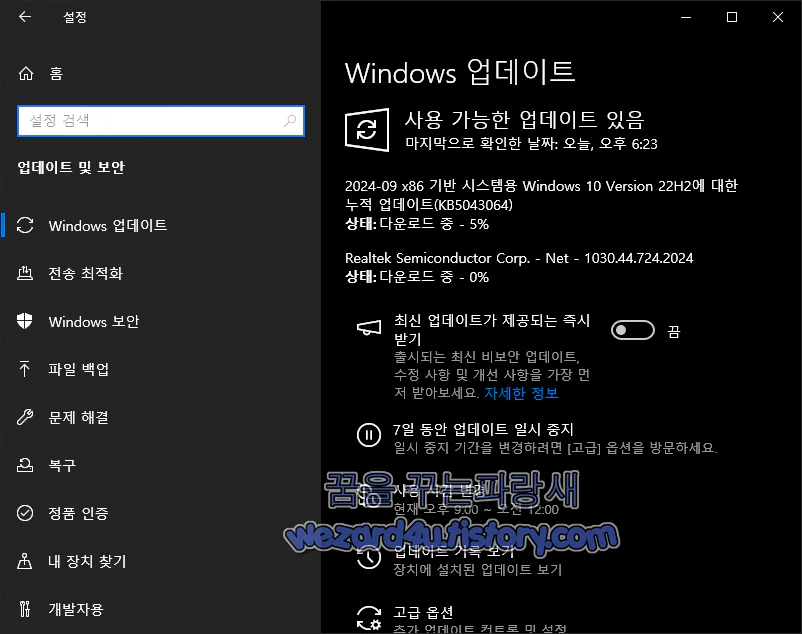Click the 내 장치 찾기 location icon
This screenshot has height=634, width=802.
25,561
